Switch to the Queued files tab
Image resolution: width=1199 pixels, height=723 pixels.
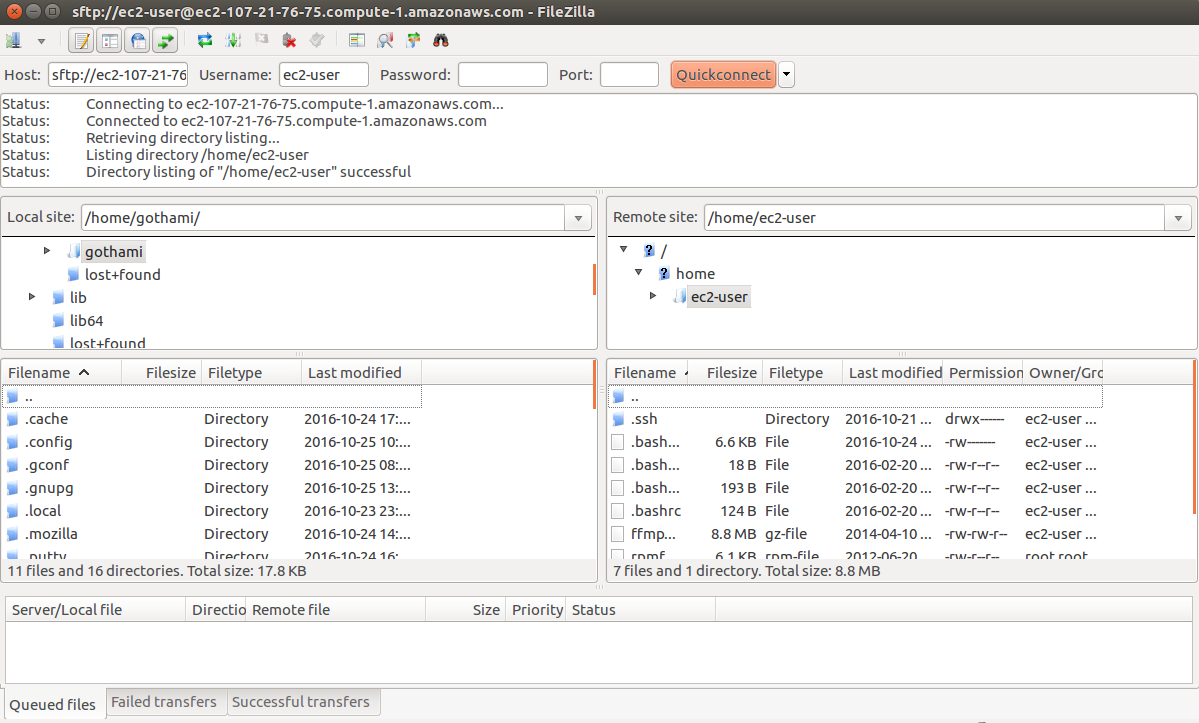pos(53,704)
